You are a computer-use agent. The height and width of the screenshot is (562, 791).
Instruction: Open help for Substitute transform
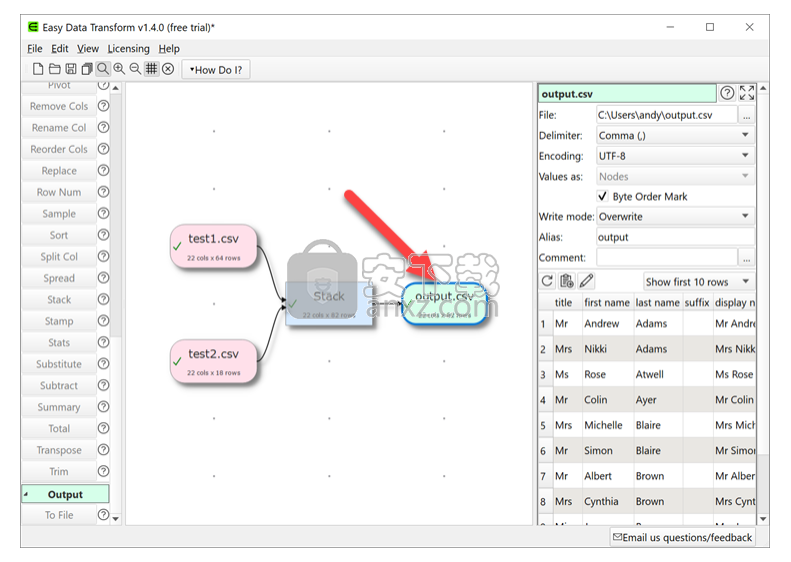point(103,364)
